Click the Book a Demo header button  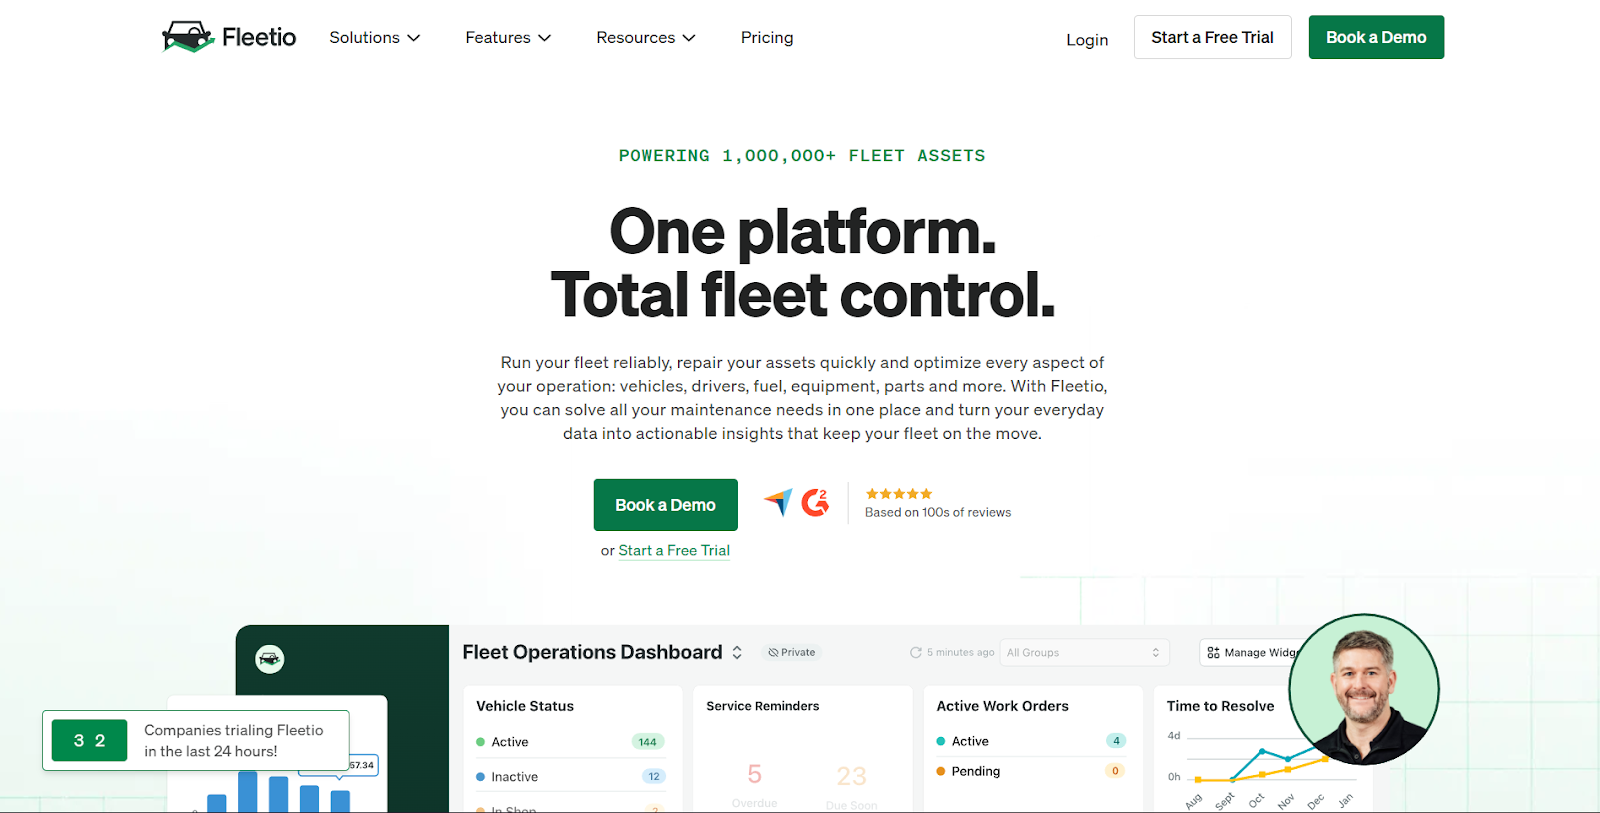[1376, 37]
